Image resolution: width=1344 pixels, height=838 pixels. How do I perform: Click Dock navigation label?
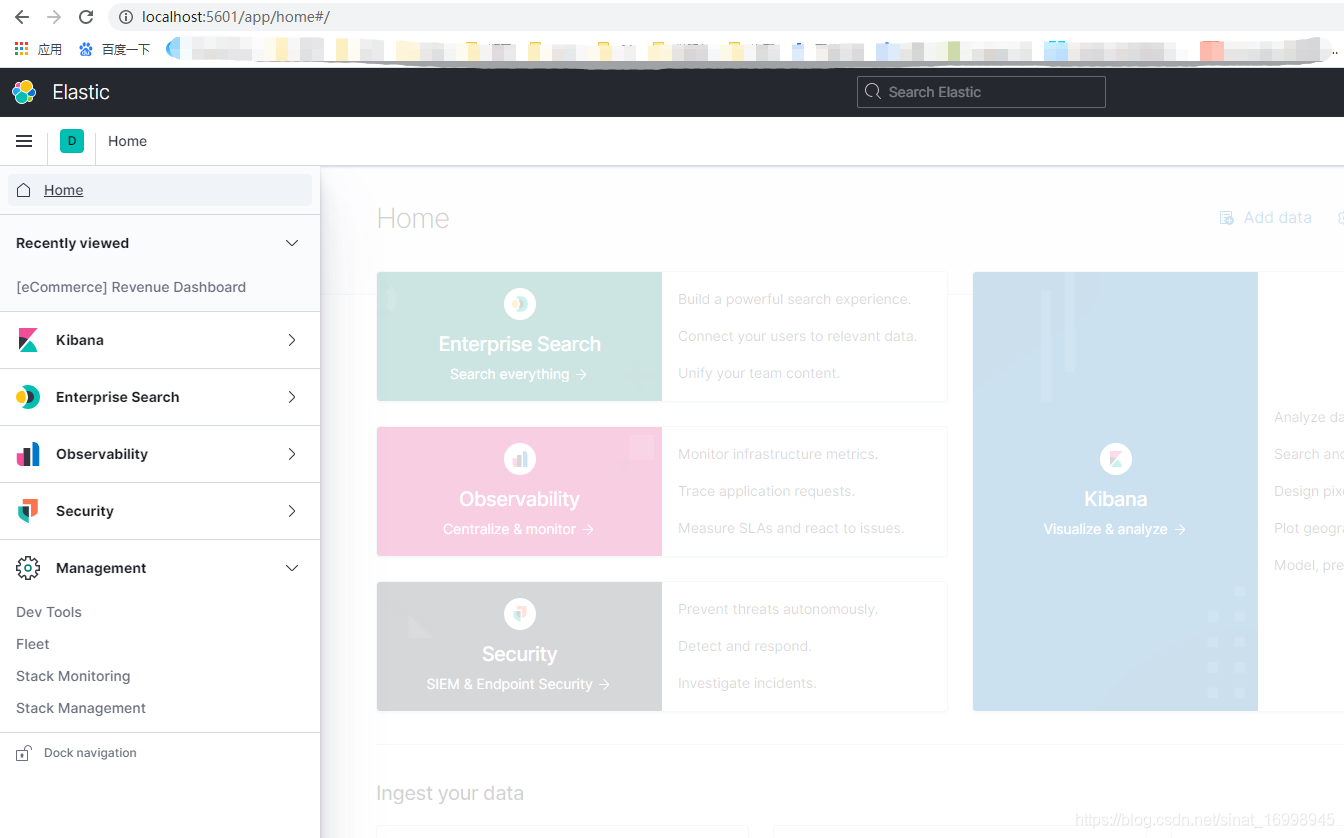[90, 753]
